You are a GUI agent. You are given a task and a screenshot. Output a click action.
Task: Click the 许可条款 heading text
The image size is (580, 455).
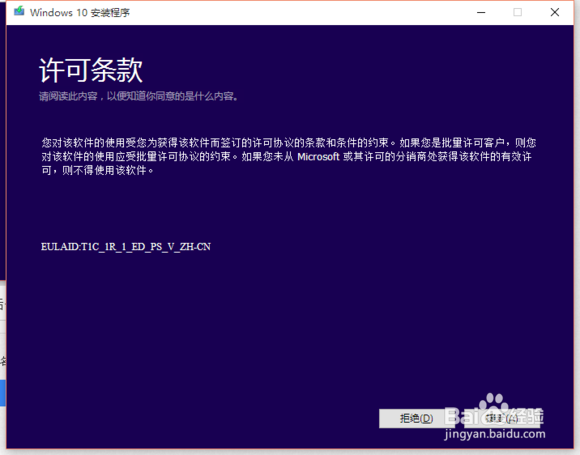[91, 70]
